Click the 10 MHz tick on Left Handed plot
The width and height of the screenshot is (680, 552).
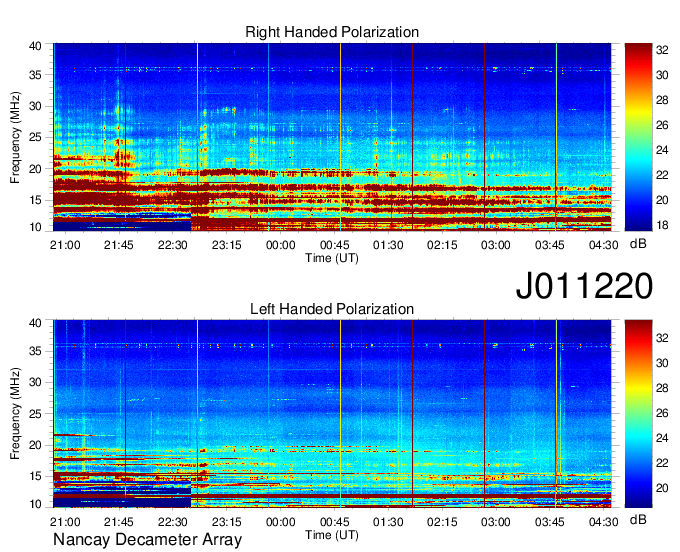point(35,504)
